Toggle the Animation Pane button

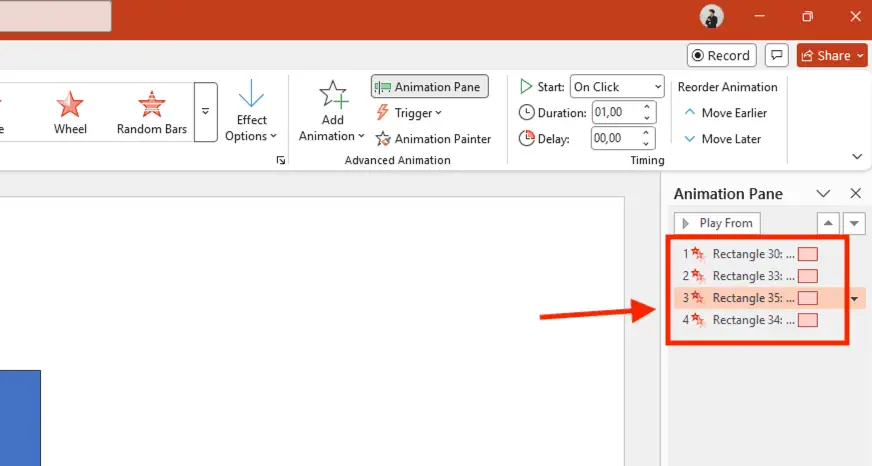(430, 87)
